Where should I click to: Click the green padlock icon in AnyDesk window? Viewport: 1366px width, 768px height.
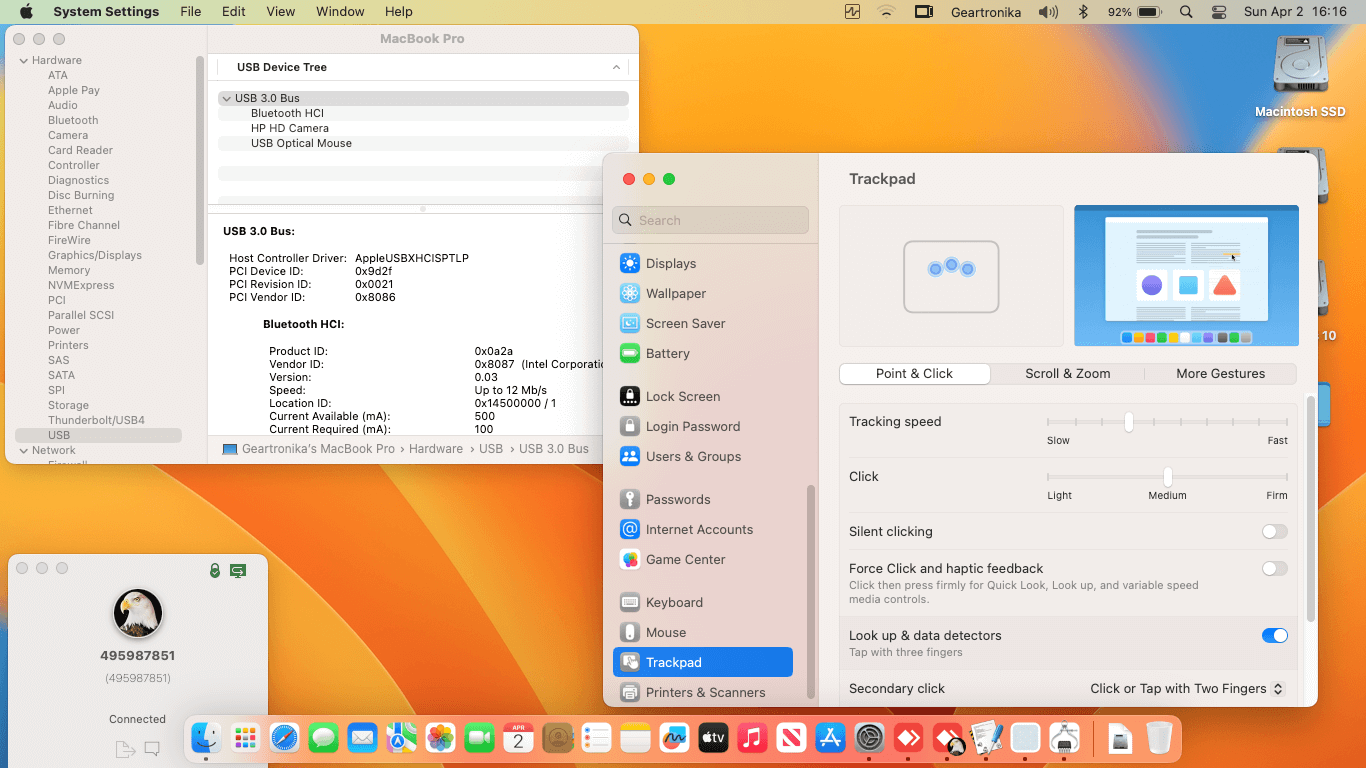tap(214, 570)
